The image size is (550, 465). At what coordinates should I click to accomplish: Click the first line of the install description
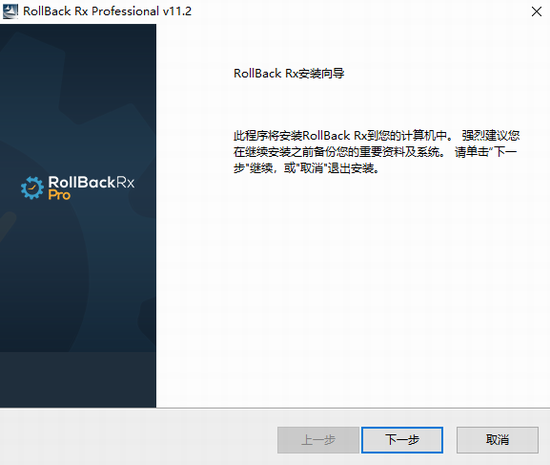tap(377, 135)
